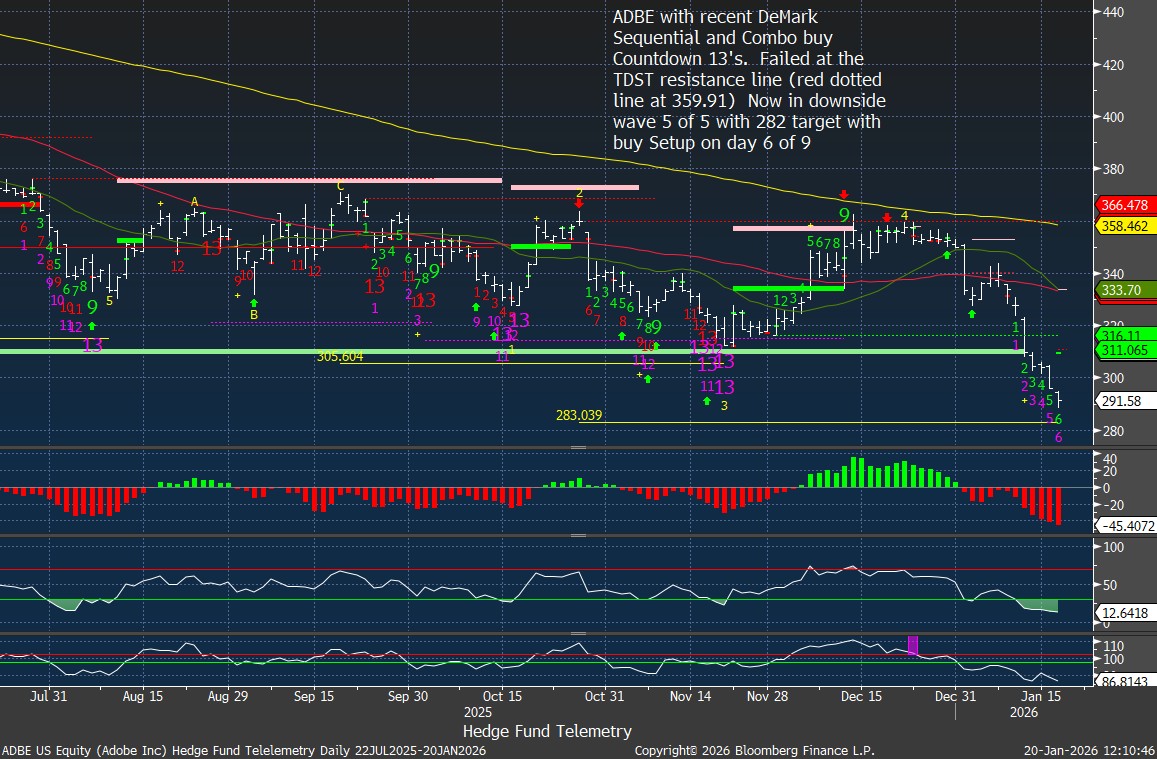
Task: Select the ADBE DeMark annotation text box
Action: (x=748, y=80)
